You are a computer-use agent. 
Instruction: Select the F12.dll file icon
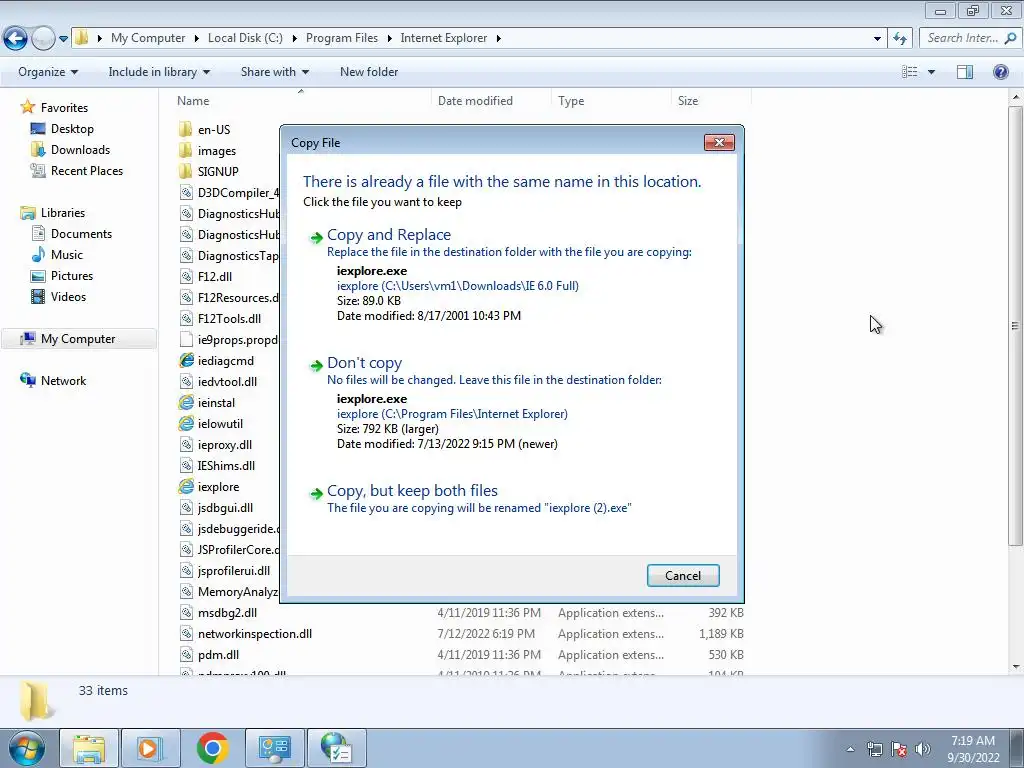pos(186,276)
